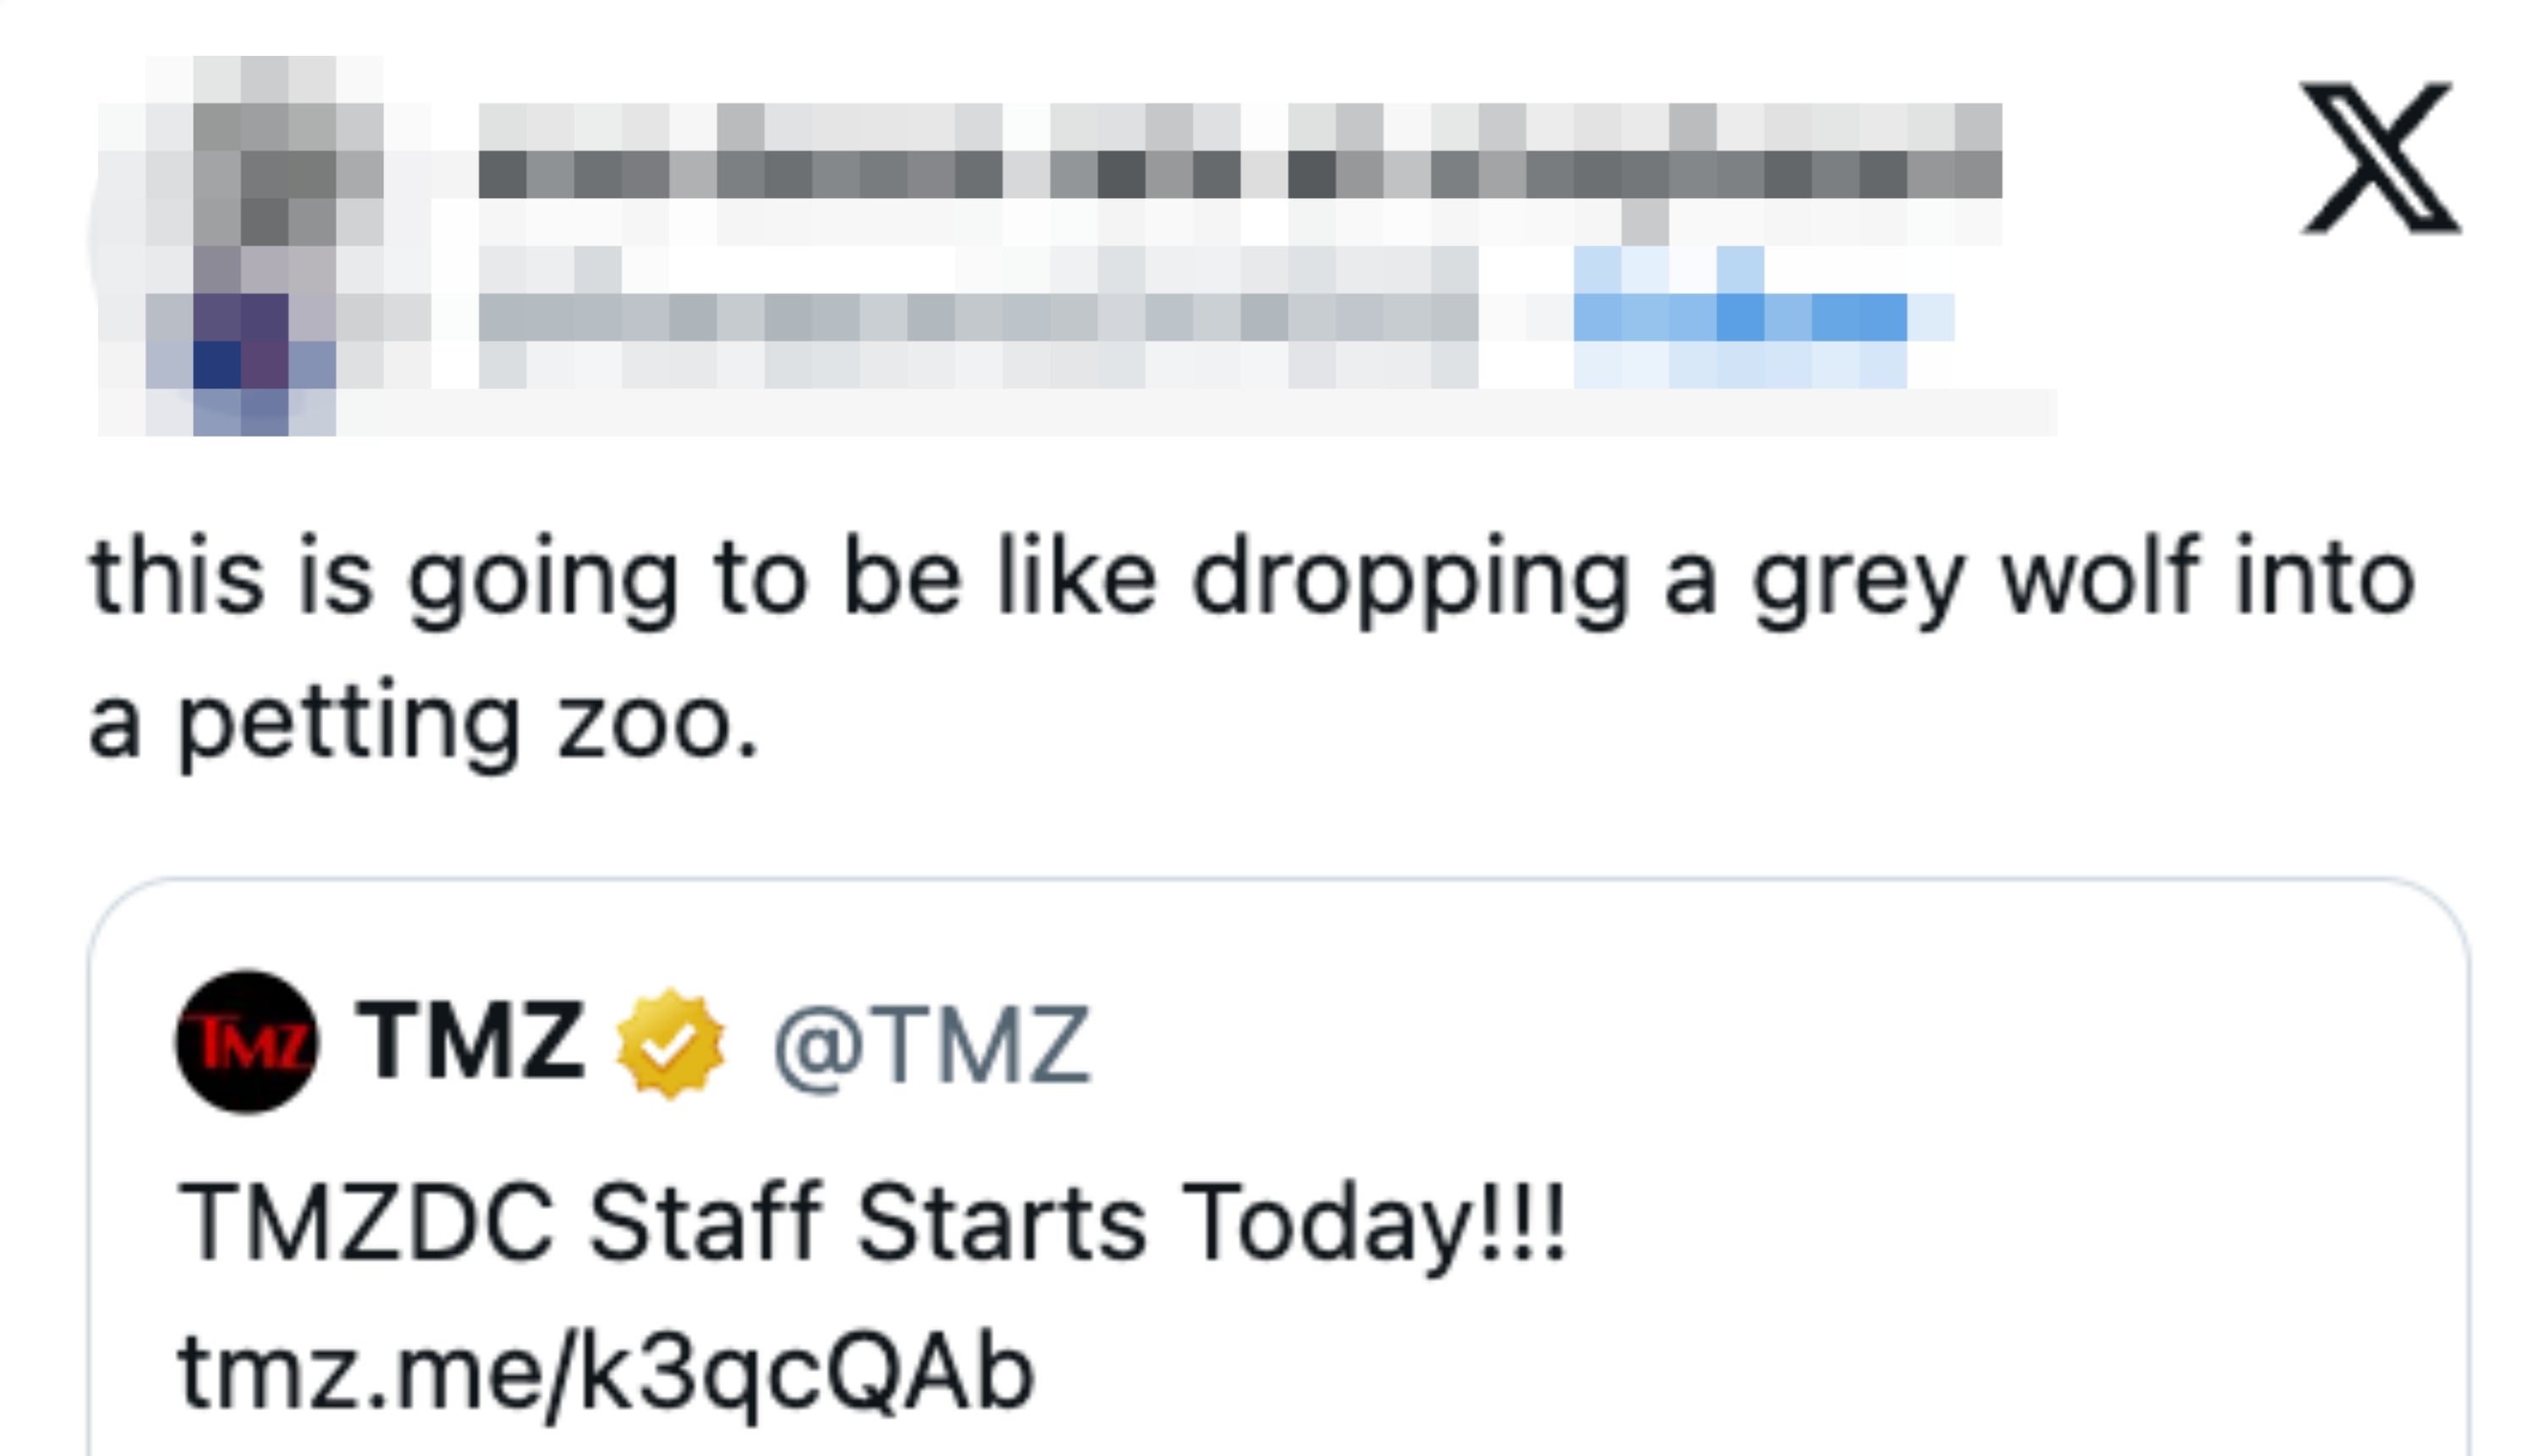The height and width of the screenshot is (1456, 2538).
Task: Open the tmz.me/k3qcQAb link
Action: point(605,1372)
